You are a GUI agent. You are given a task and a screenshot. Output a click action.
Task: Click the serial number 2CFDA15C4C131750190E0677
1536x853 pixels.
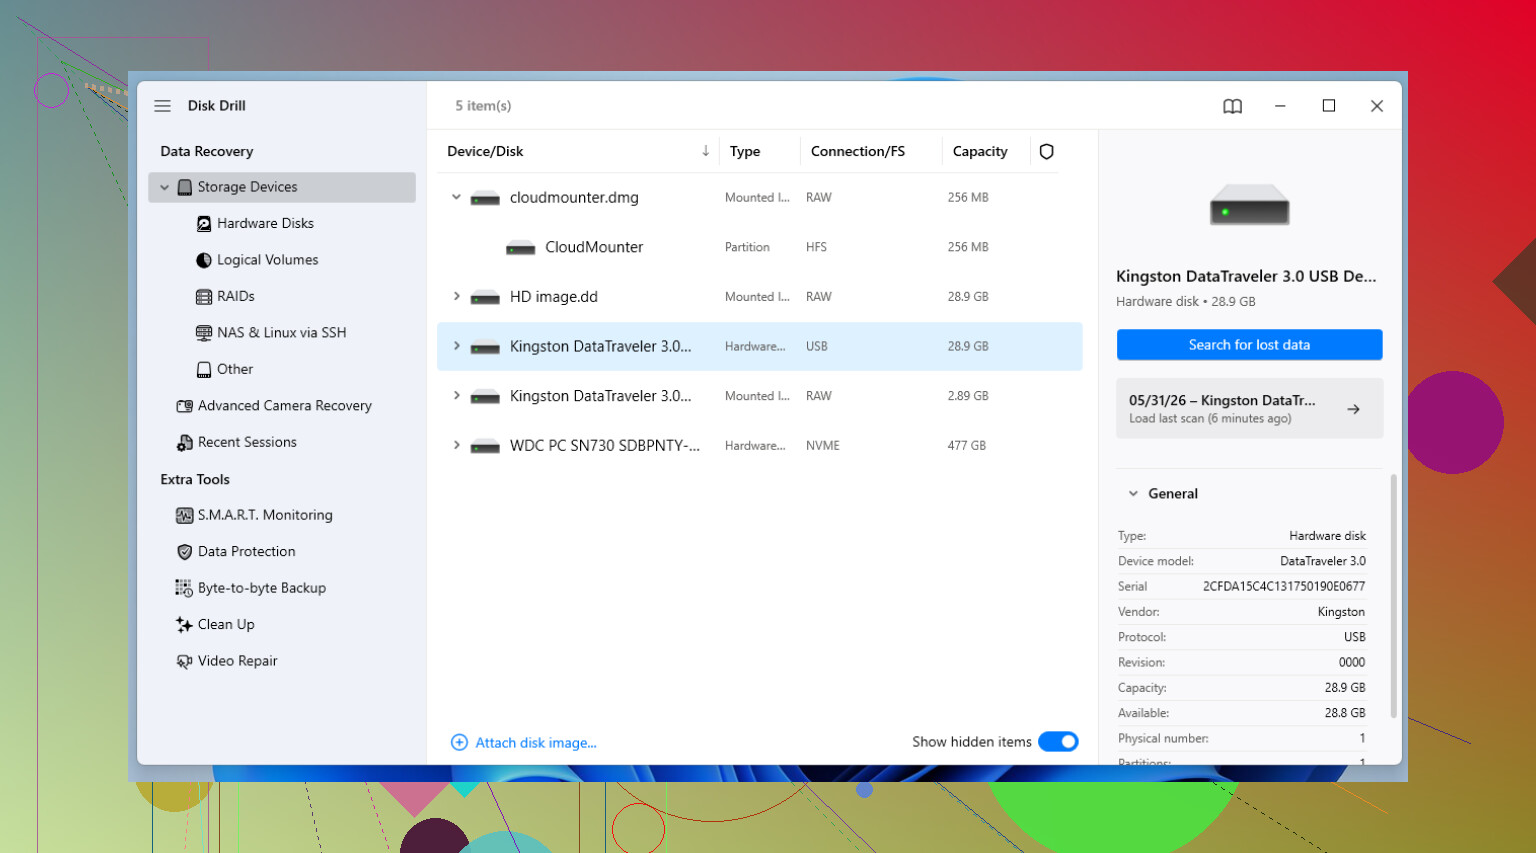pyautogui.click(x=1284, y=587)
